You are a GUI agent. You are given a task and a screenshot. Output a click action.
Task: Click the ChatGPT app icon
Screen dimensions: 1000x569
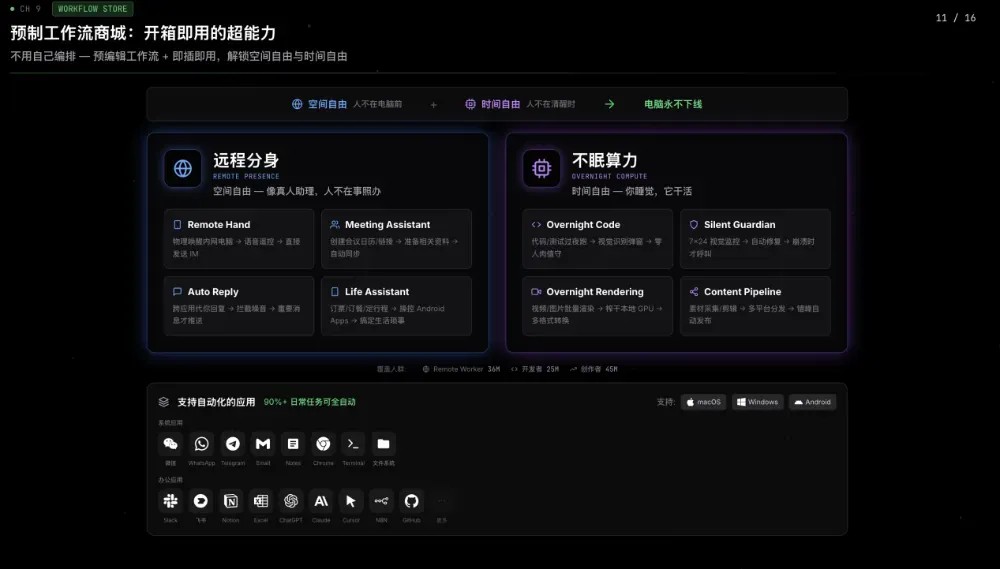click(x=291, y=501)
